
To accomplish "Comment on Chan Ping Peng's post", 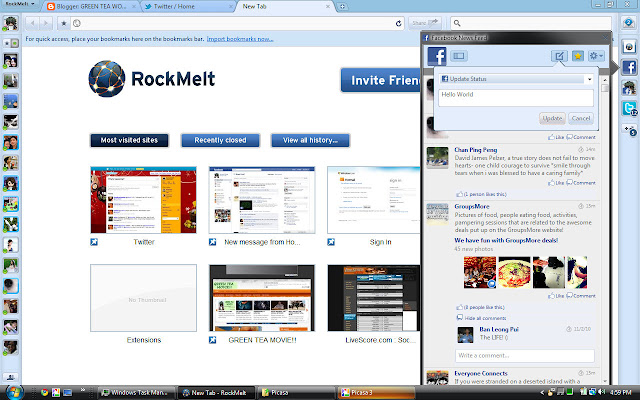I will (581, 183).
